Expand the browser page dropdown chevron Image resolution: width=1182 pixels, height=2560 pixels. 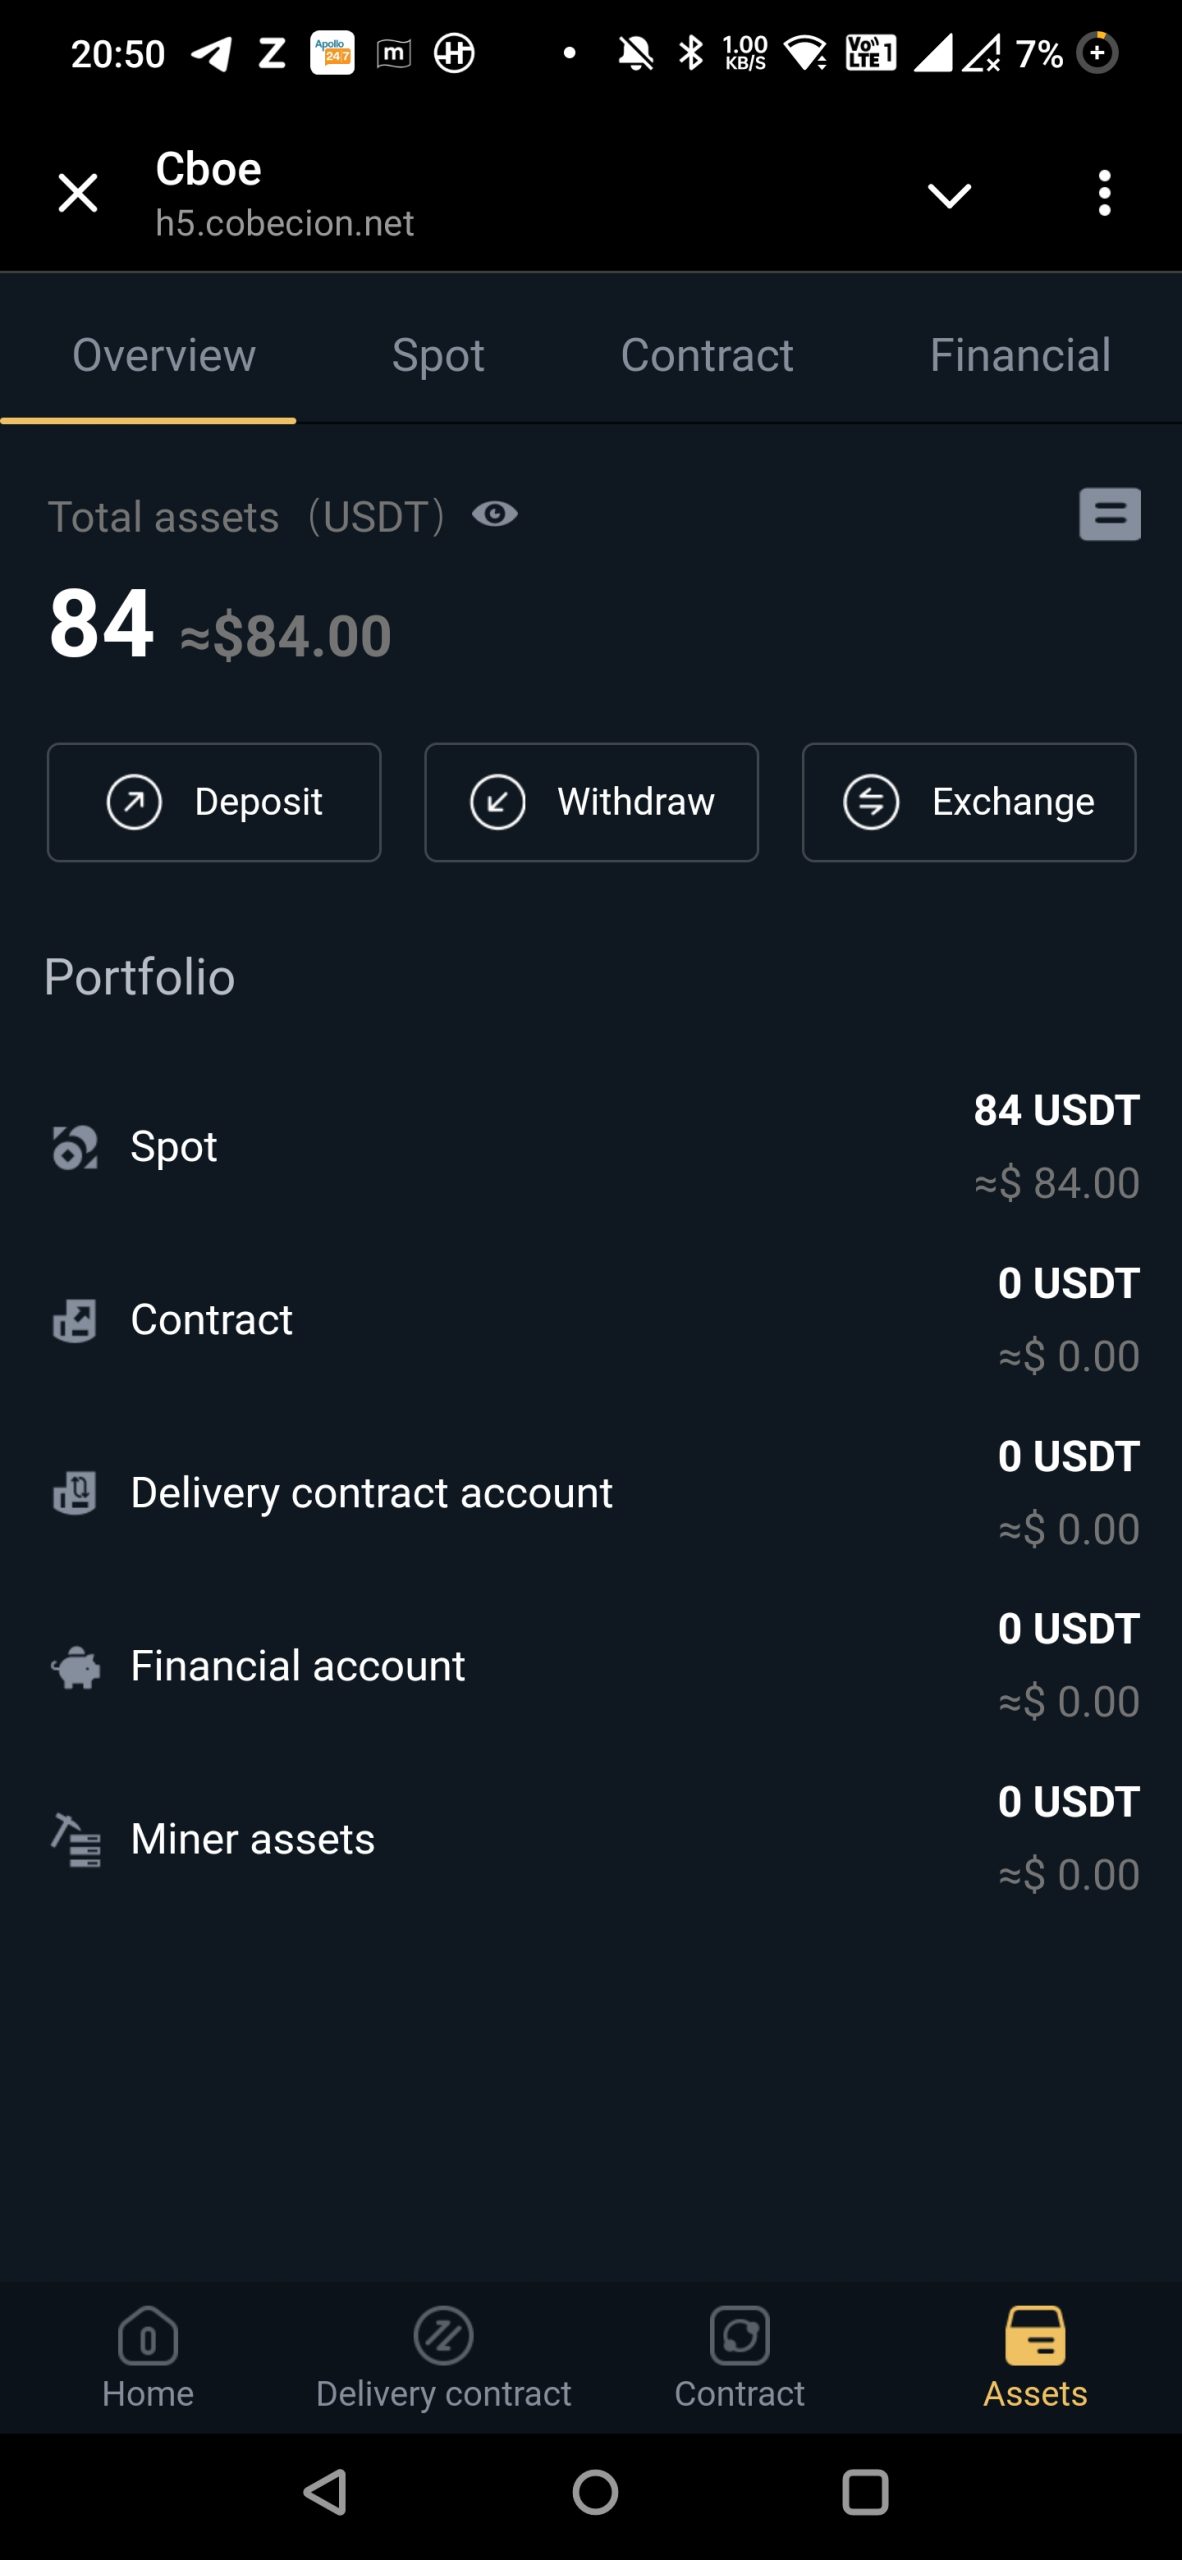[949, 195]
